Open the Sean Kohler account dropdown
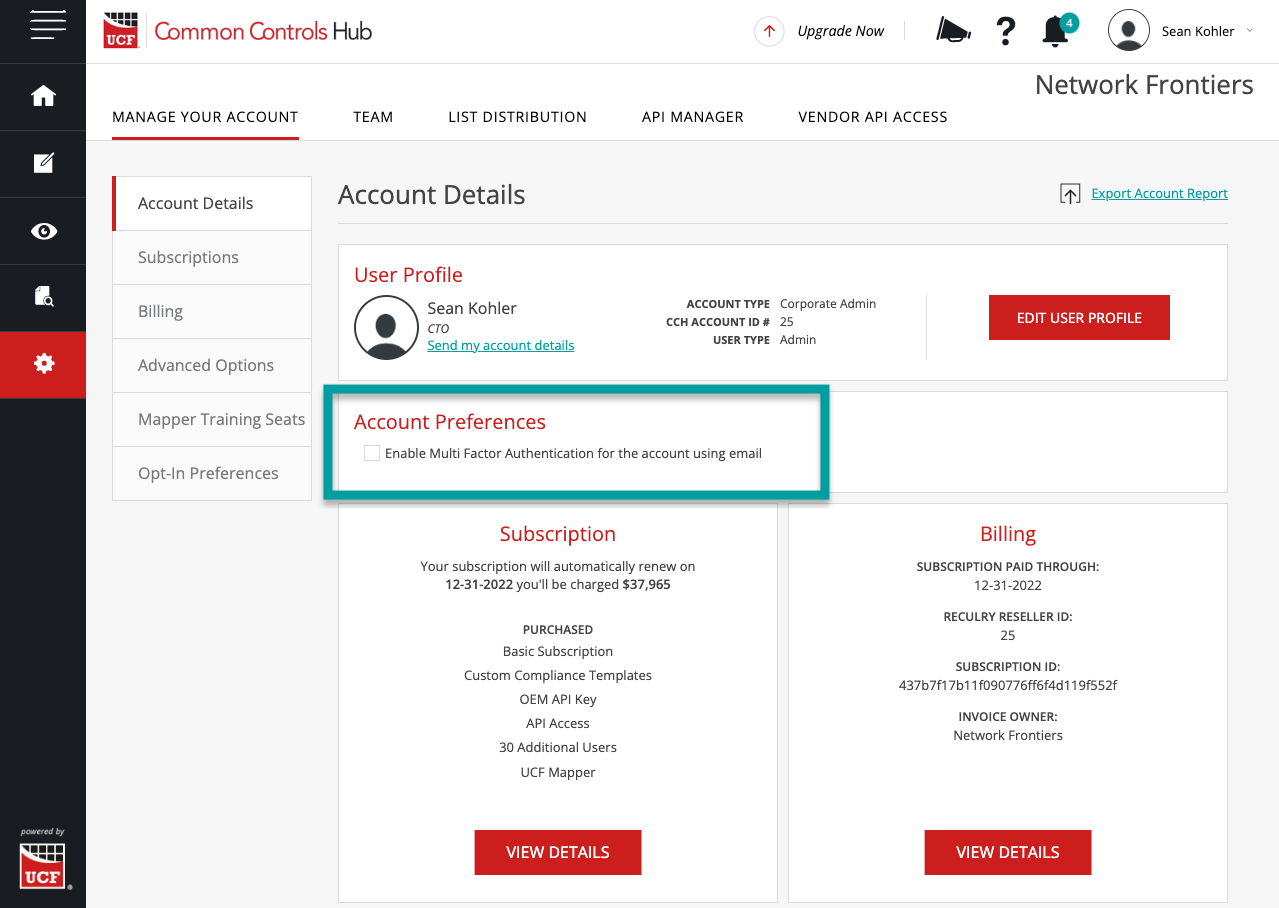Viewport: 1279px width, 908px height. point(1199,31)
